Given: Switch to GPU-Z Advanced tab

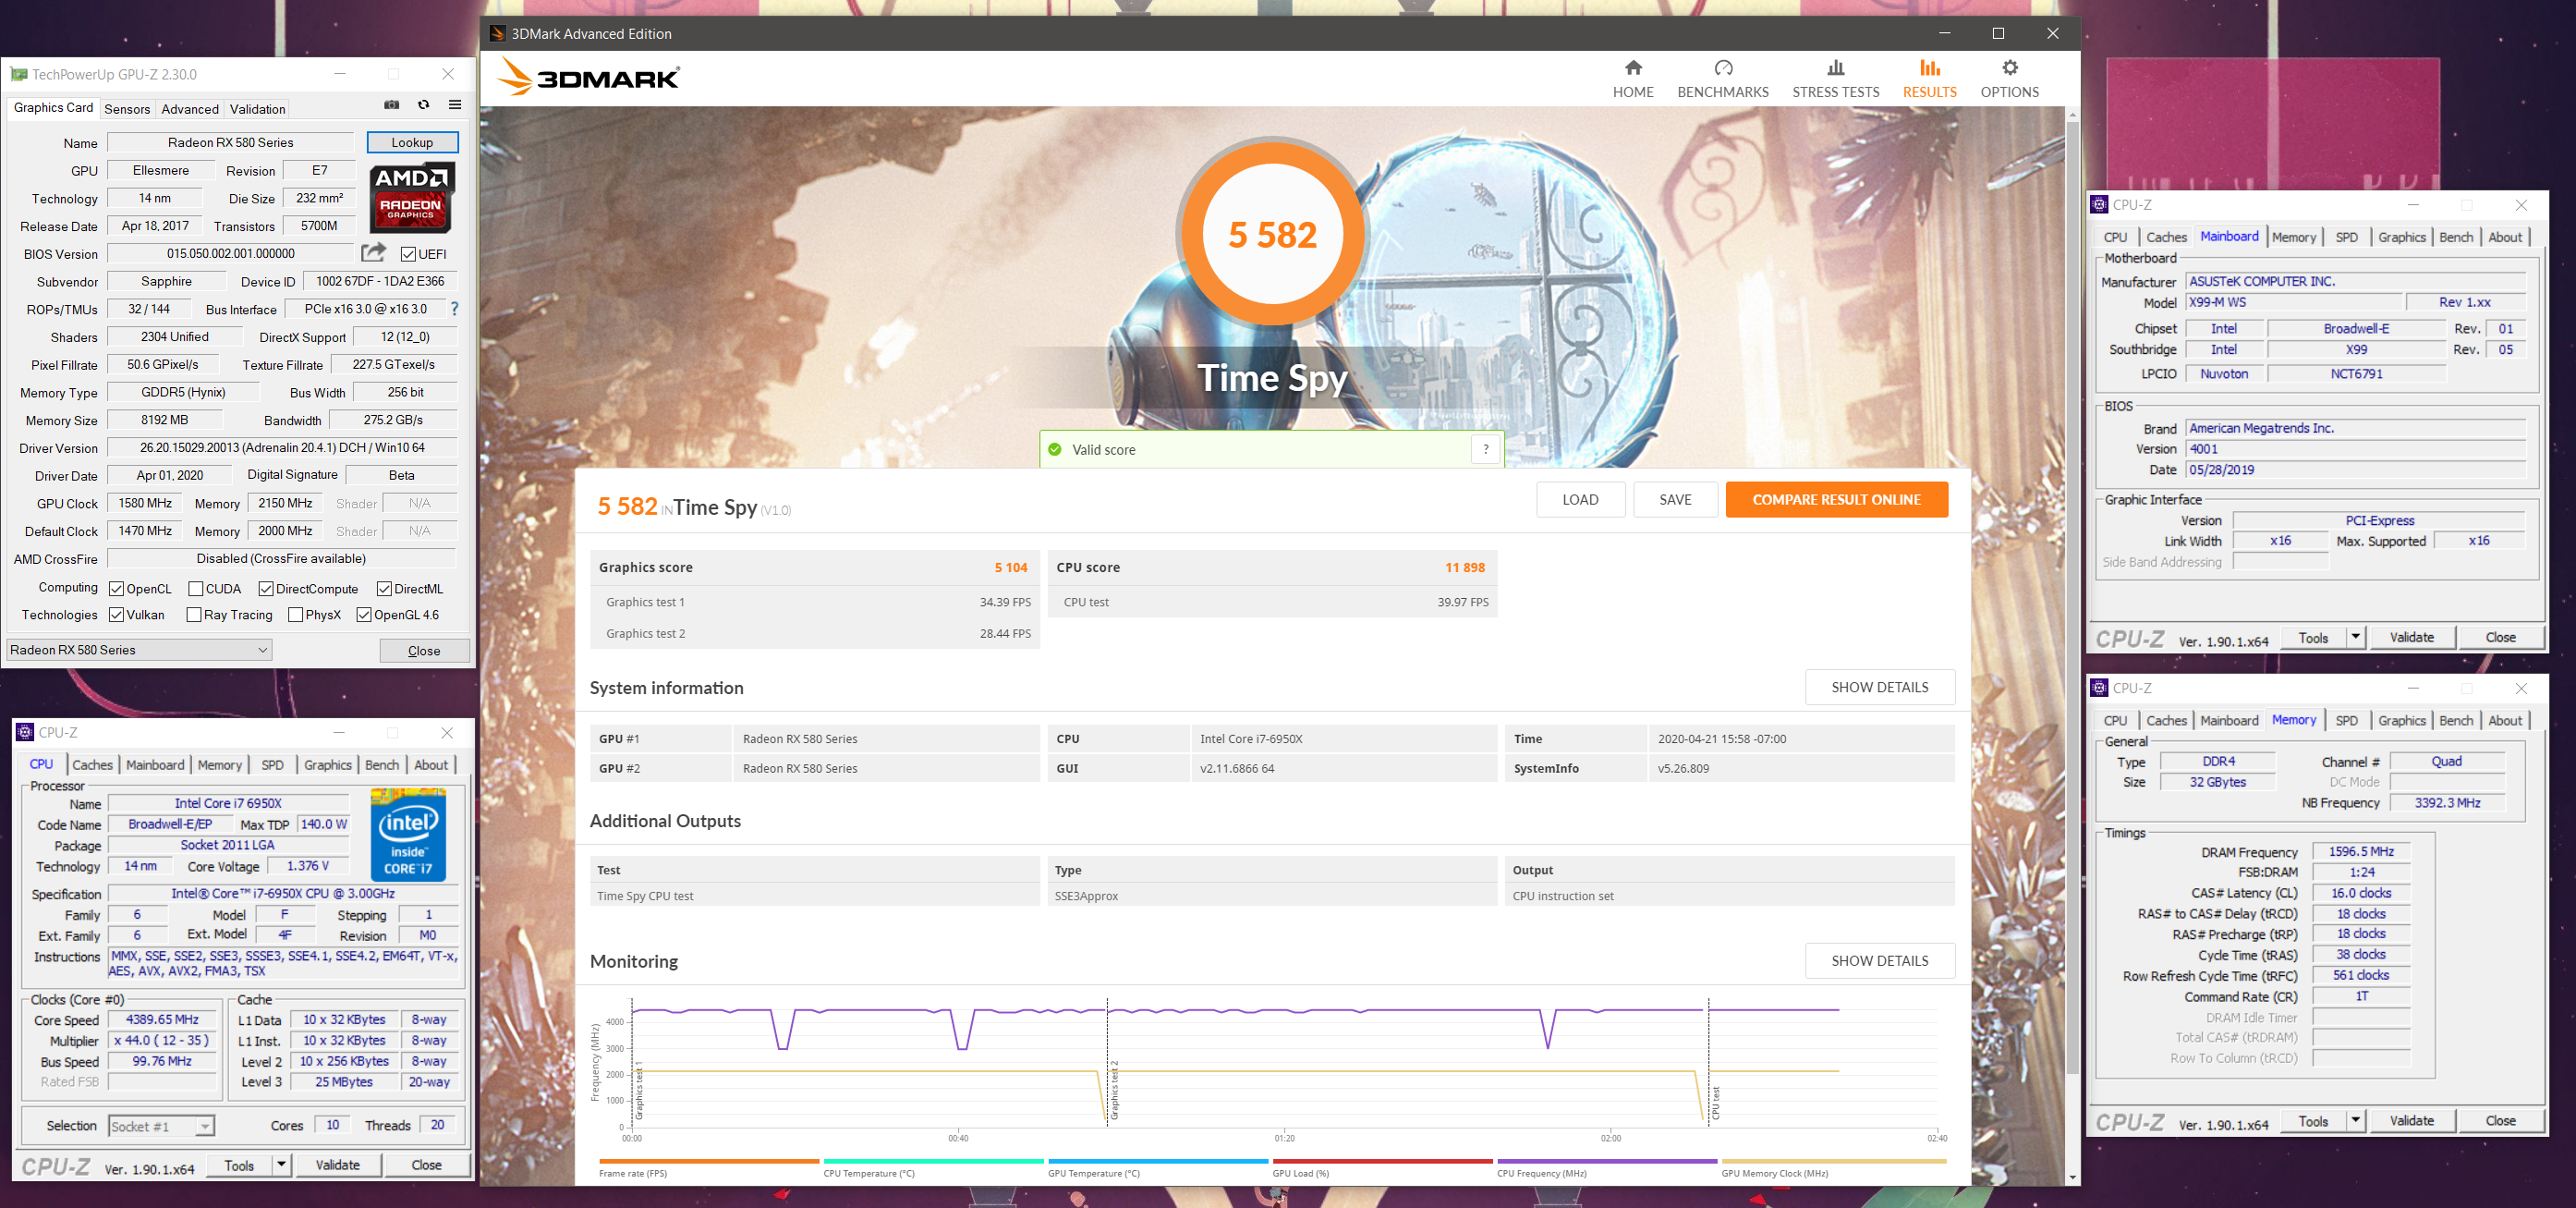Looking at the screenshot, I should 190,109.
